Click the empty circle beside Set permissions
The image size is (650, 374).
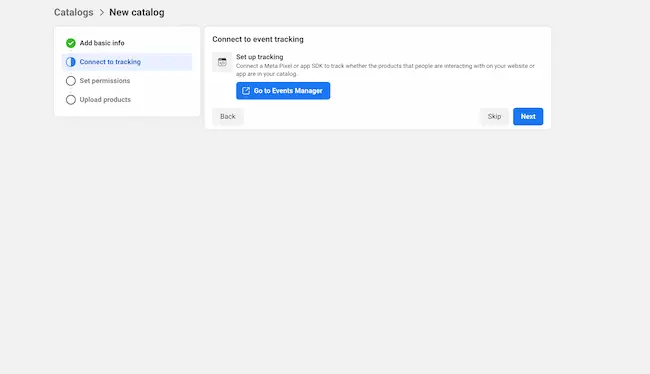coord(71,81)
